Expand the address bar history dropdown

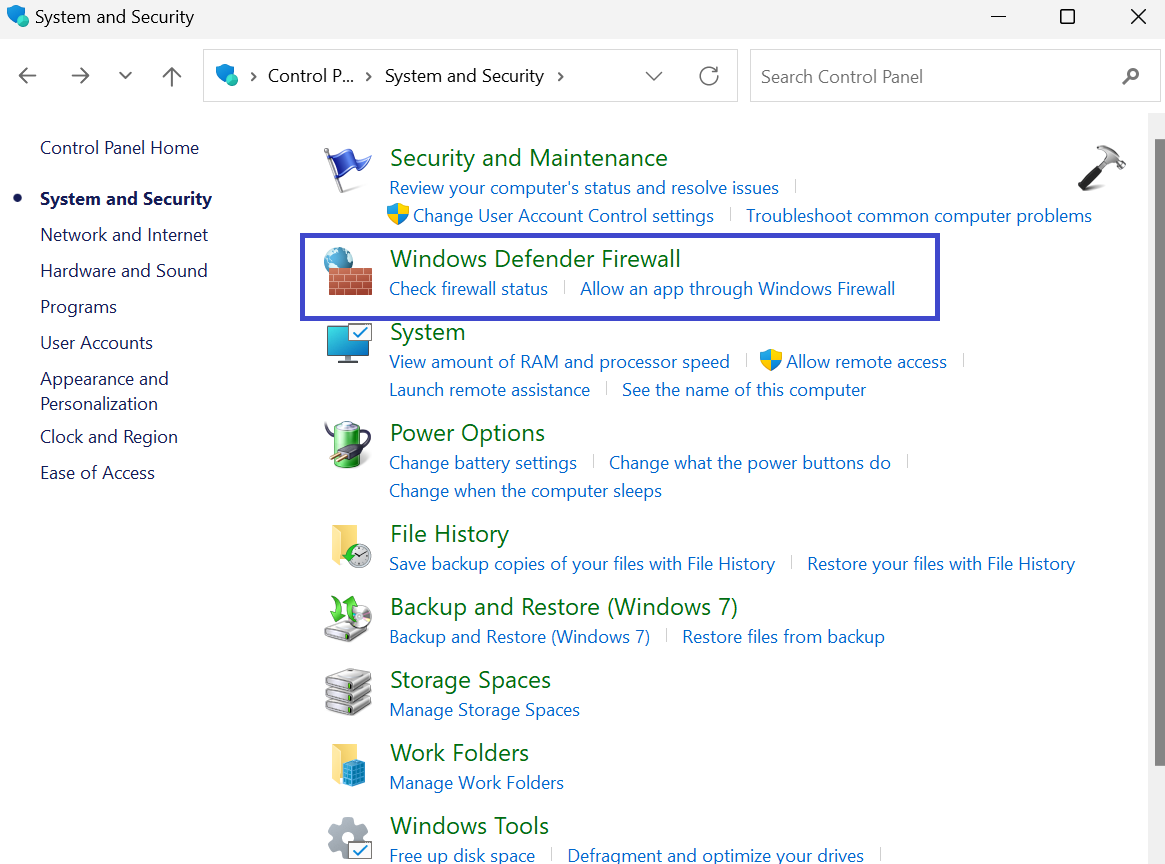coord(654,76)
